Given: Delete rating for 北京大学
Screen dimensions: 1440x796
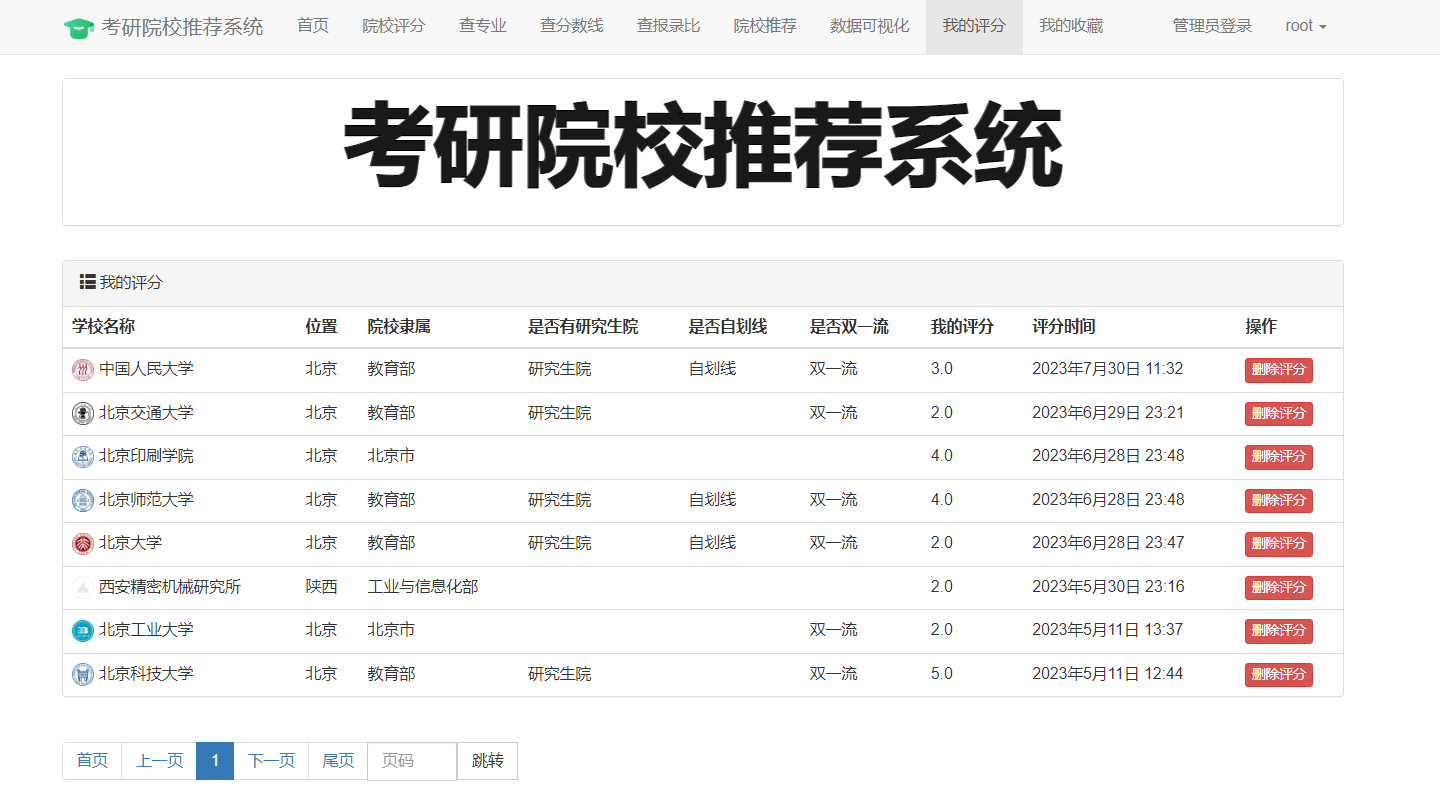Looking at the screenshot, I should point(1279,544).
